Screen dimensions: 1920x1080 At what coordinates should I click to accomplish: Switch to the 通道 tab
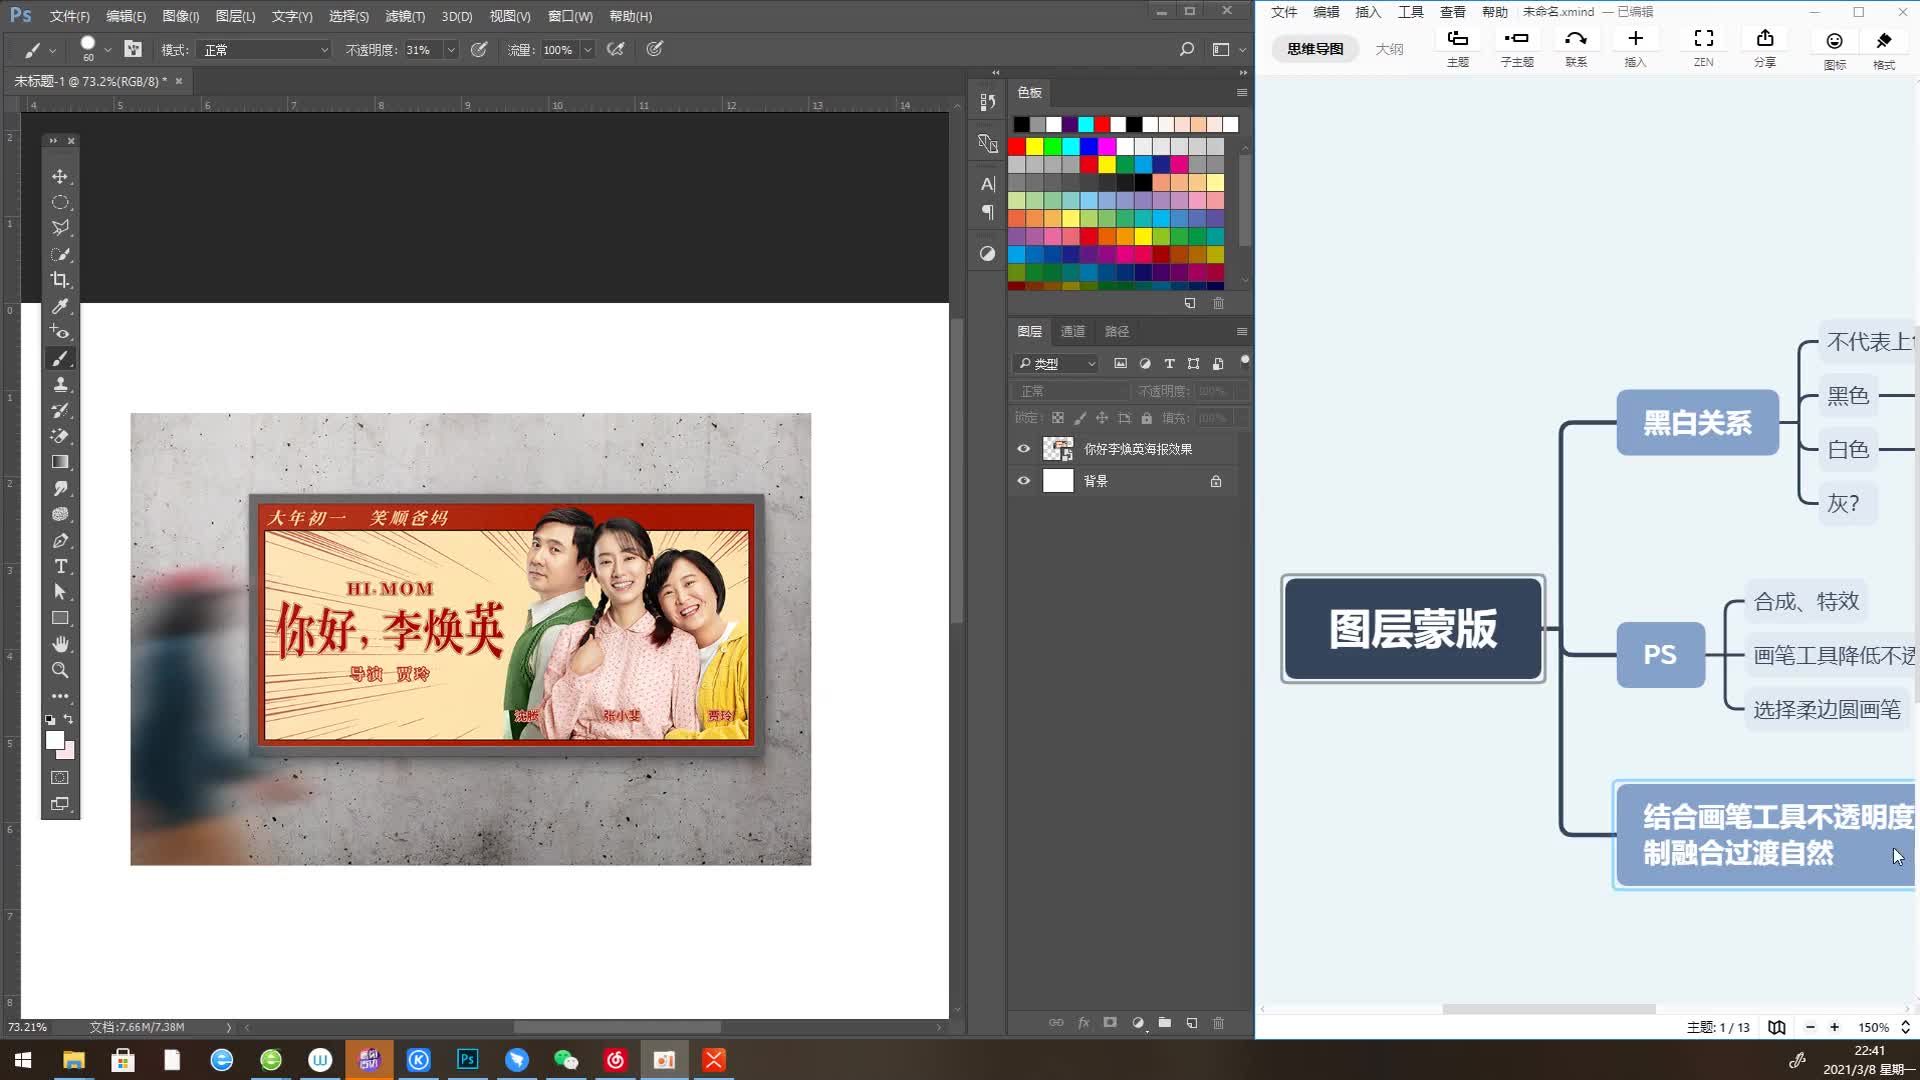[x=1073, y=331]
